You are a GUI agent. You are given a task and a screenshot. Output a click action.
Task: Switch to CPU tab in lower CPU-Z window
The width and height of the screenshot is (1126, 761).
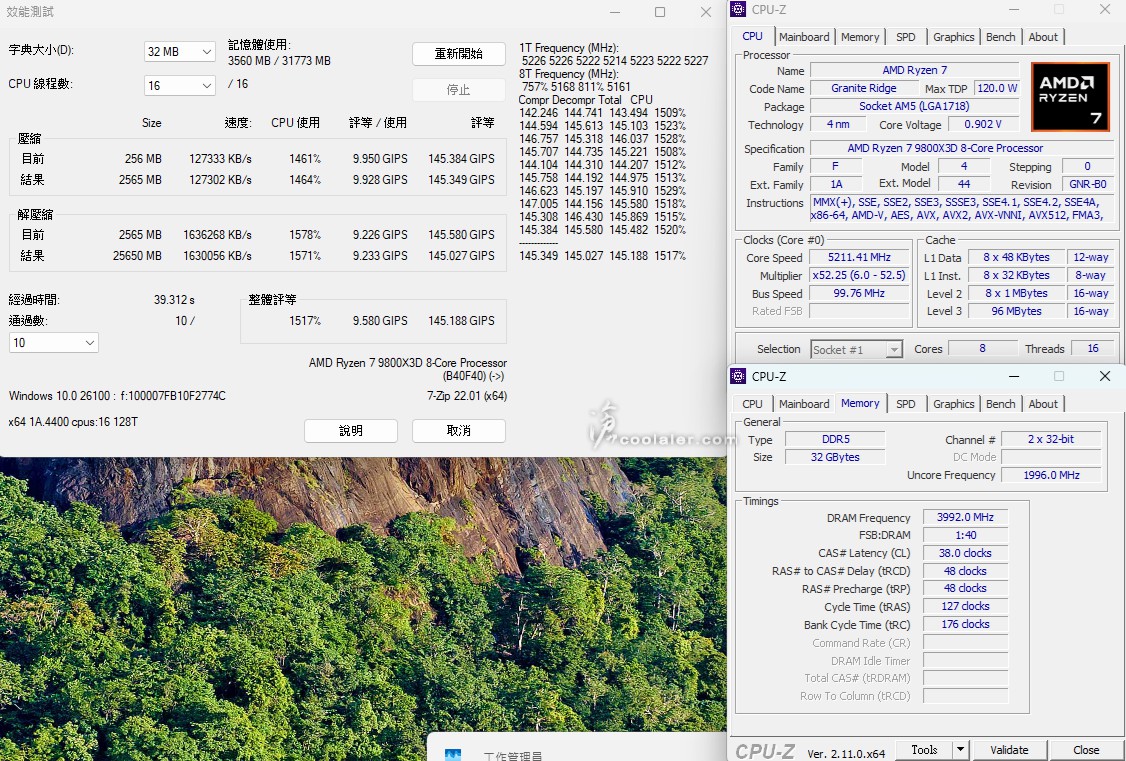tap(753, 403)
